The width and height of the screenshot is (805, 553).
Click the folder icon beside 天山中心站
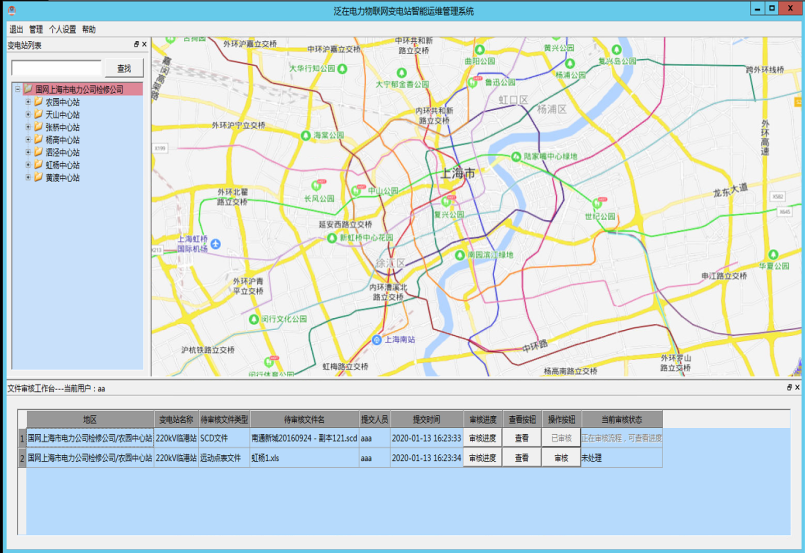(39, 114)
